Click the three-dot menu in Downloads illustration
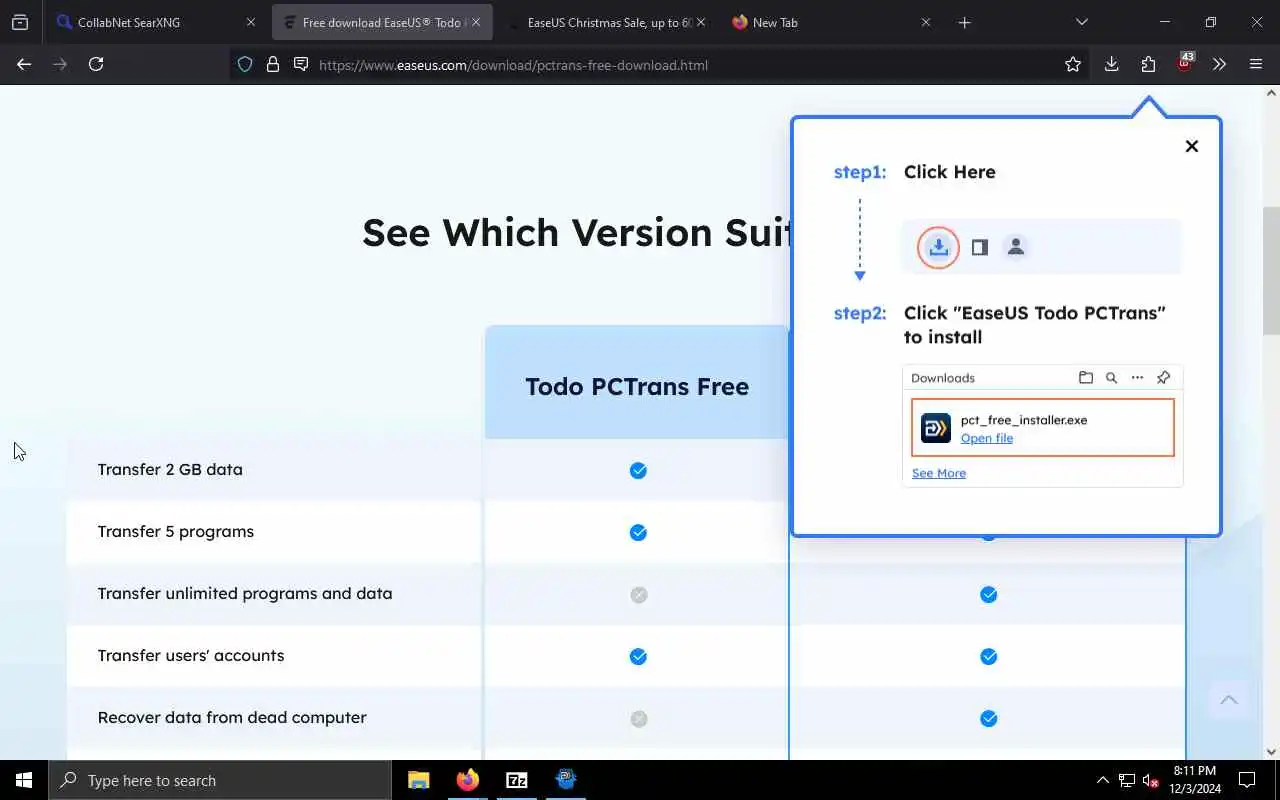 (x=1137, y=378)
